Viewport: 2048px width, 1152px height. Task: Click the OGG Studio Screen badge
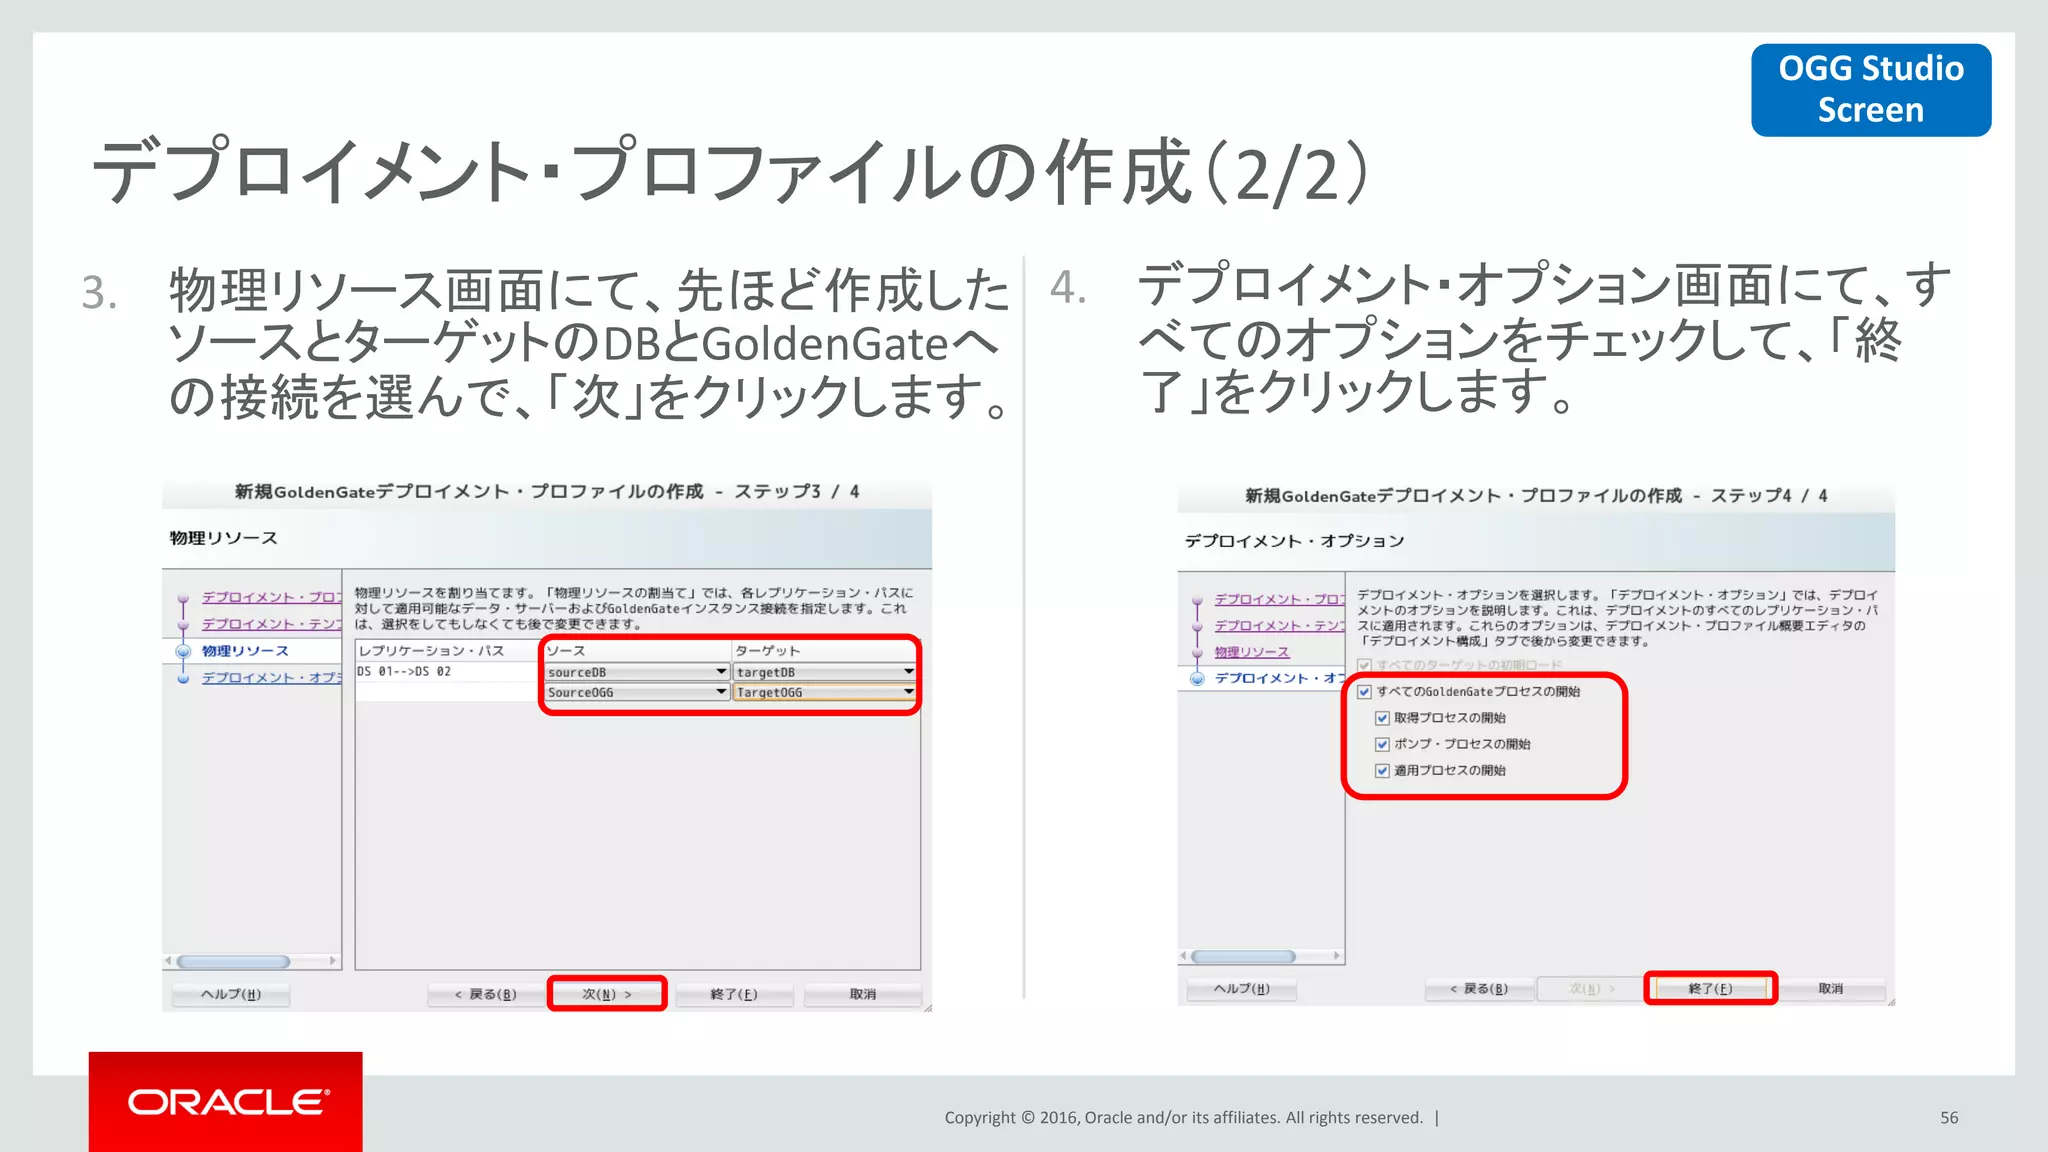[1871, 89]
